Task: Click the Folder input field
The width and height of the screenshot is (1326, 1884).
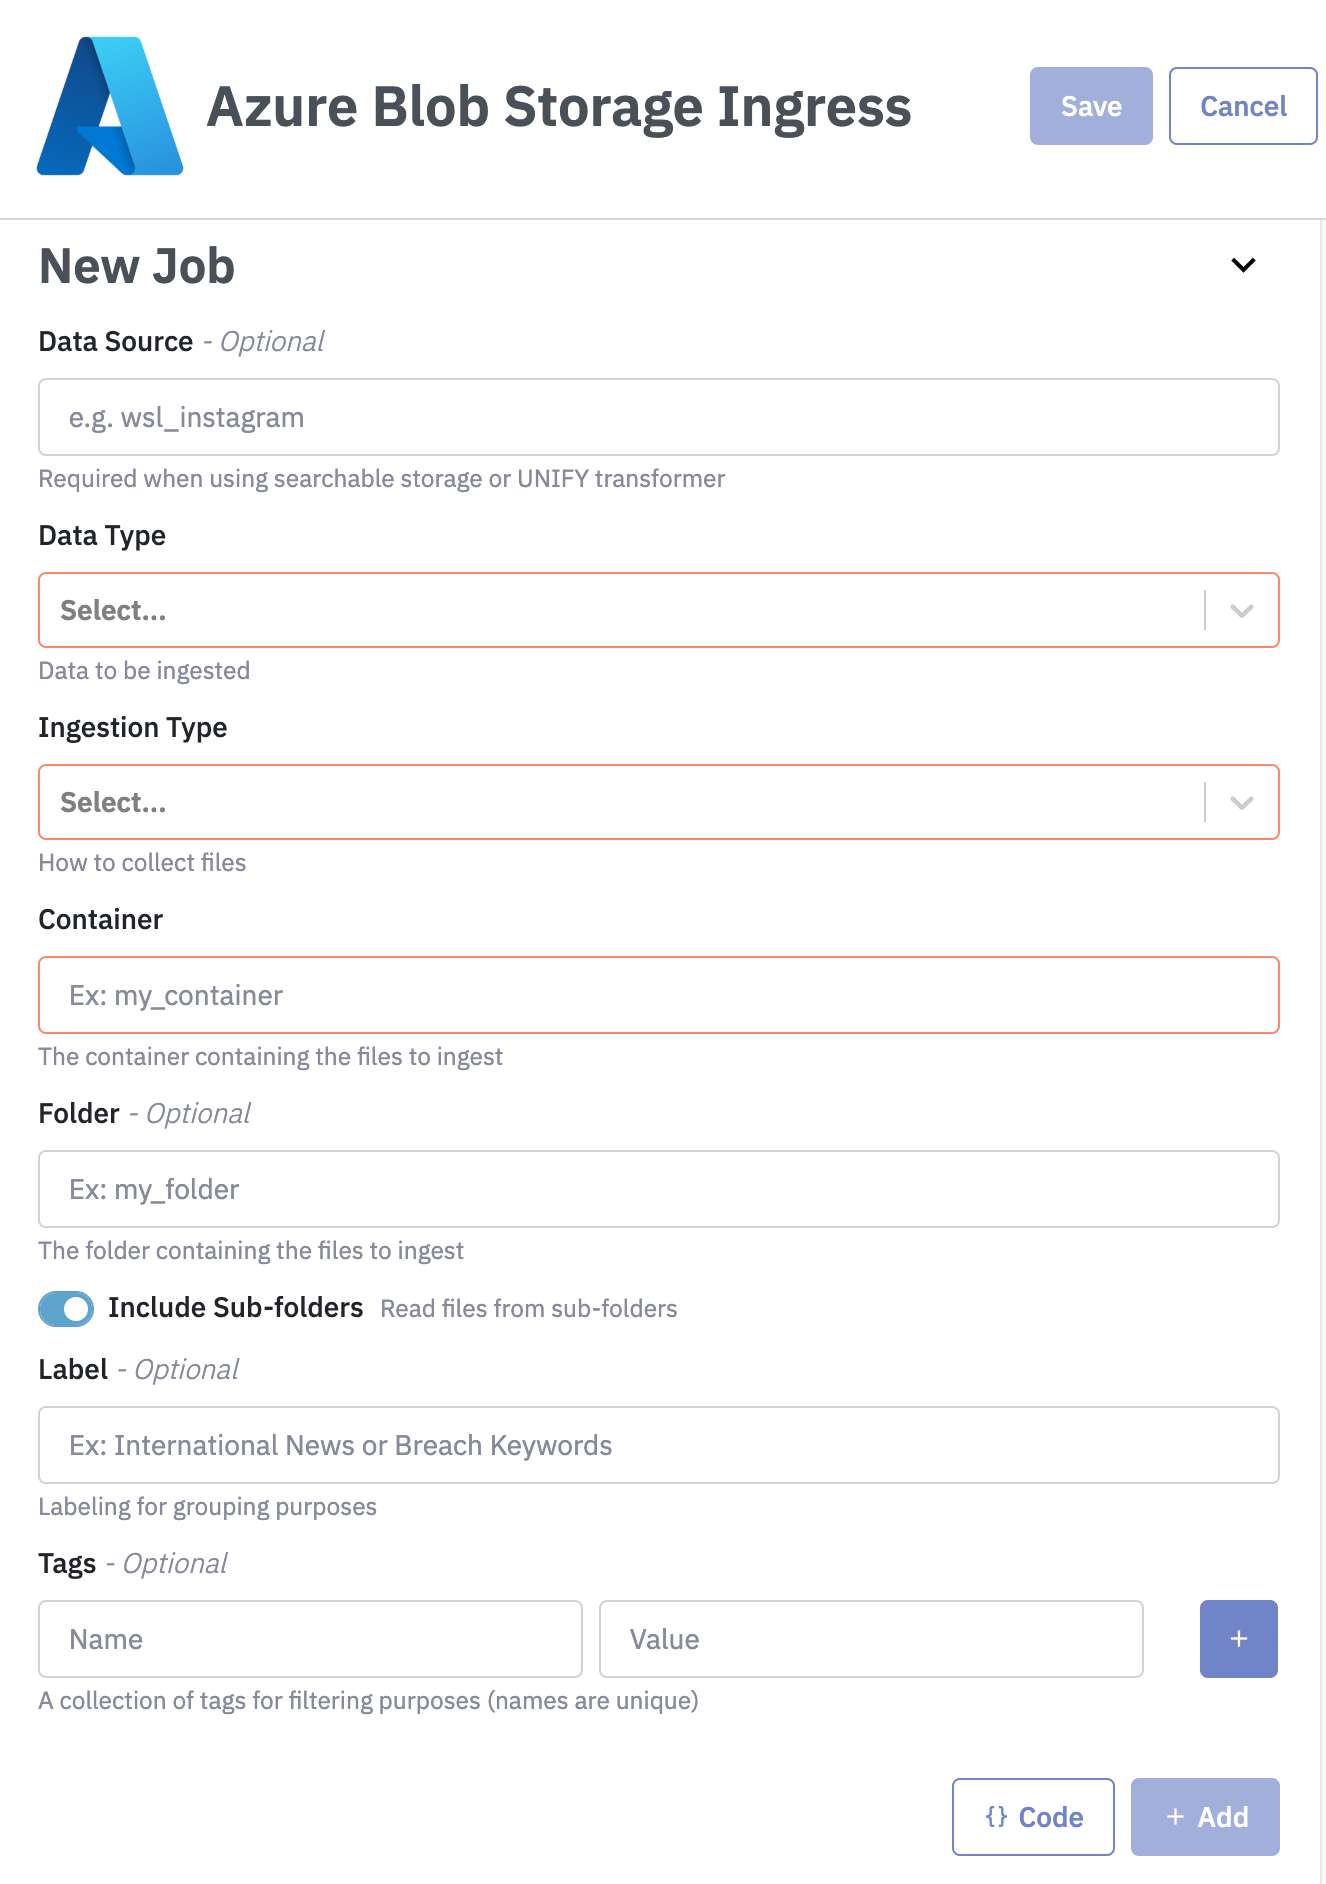Action: 658,1189
